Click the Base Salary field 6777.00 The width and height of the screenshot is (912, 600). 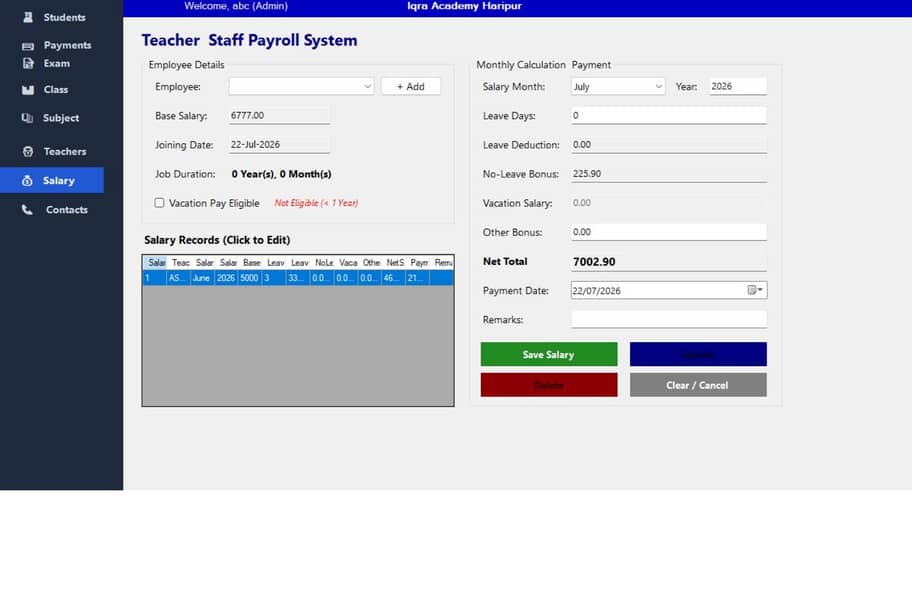tap(279, 115)
